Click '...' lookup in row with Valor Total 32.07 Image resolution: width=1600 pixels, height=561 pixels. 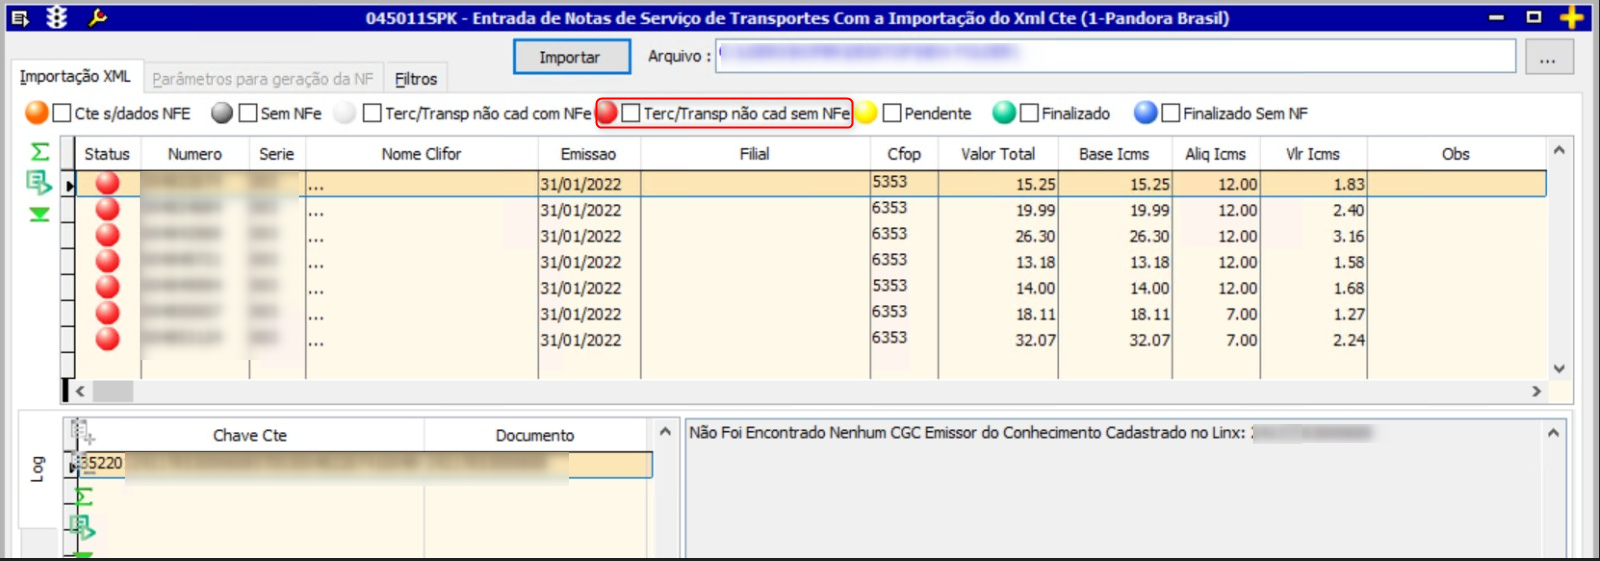[x=316, y=341]
